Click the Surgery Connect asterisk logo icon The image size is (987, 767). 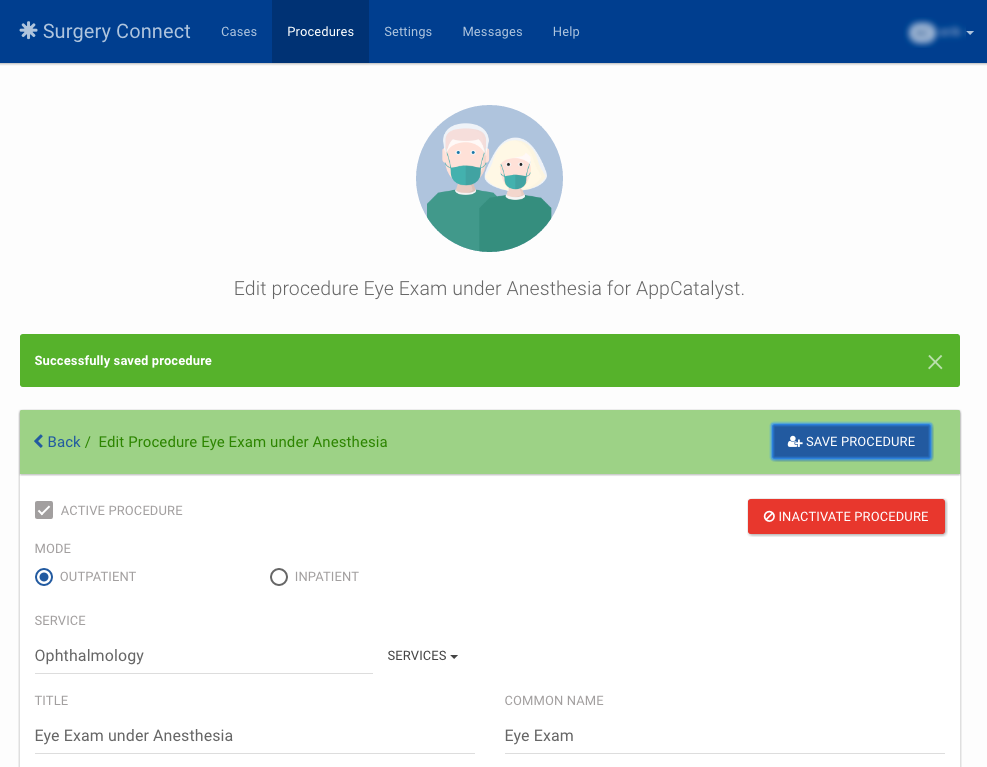[x=28, y=31]
